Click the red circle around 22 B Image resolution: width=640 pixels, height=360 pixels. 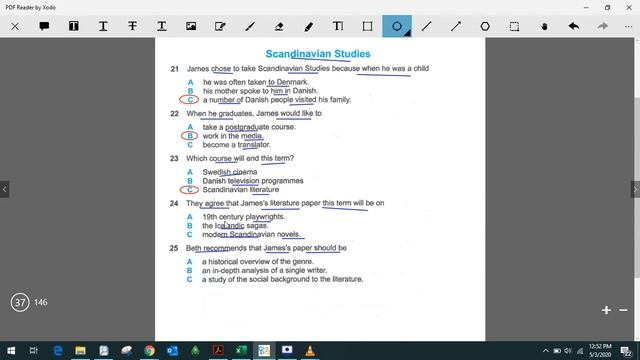tap(189, 136)
